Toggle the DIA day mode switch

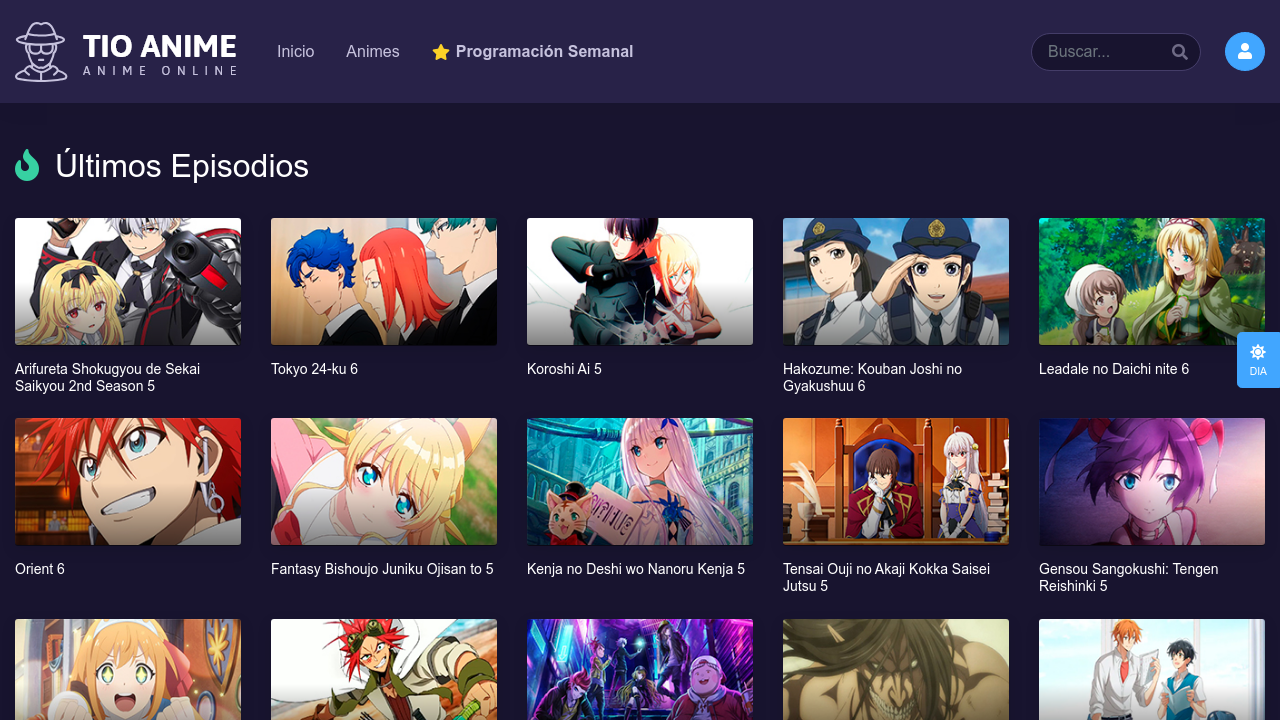click(x=1258, y=360)
